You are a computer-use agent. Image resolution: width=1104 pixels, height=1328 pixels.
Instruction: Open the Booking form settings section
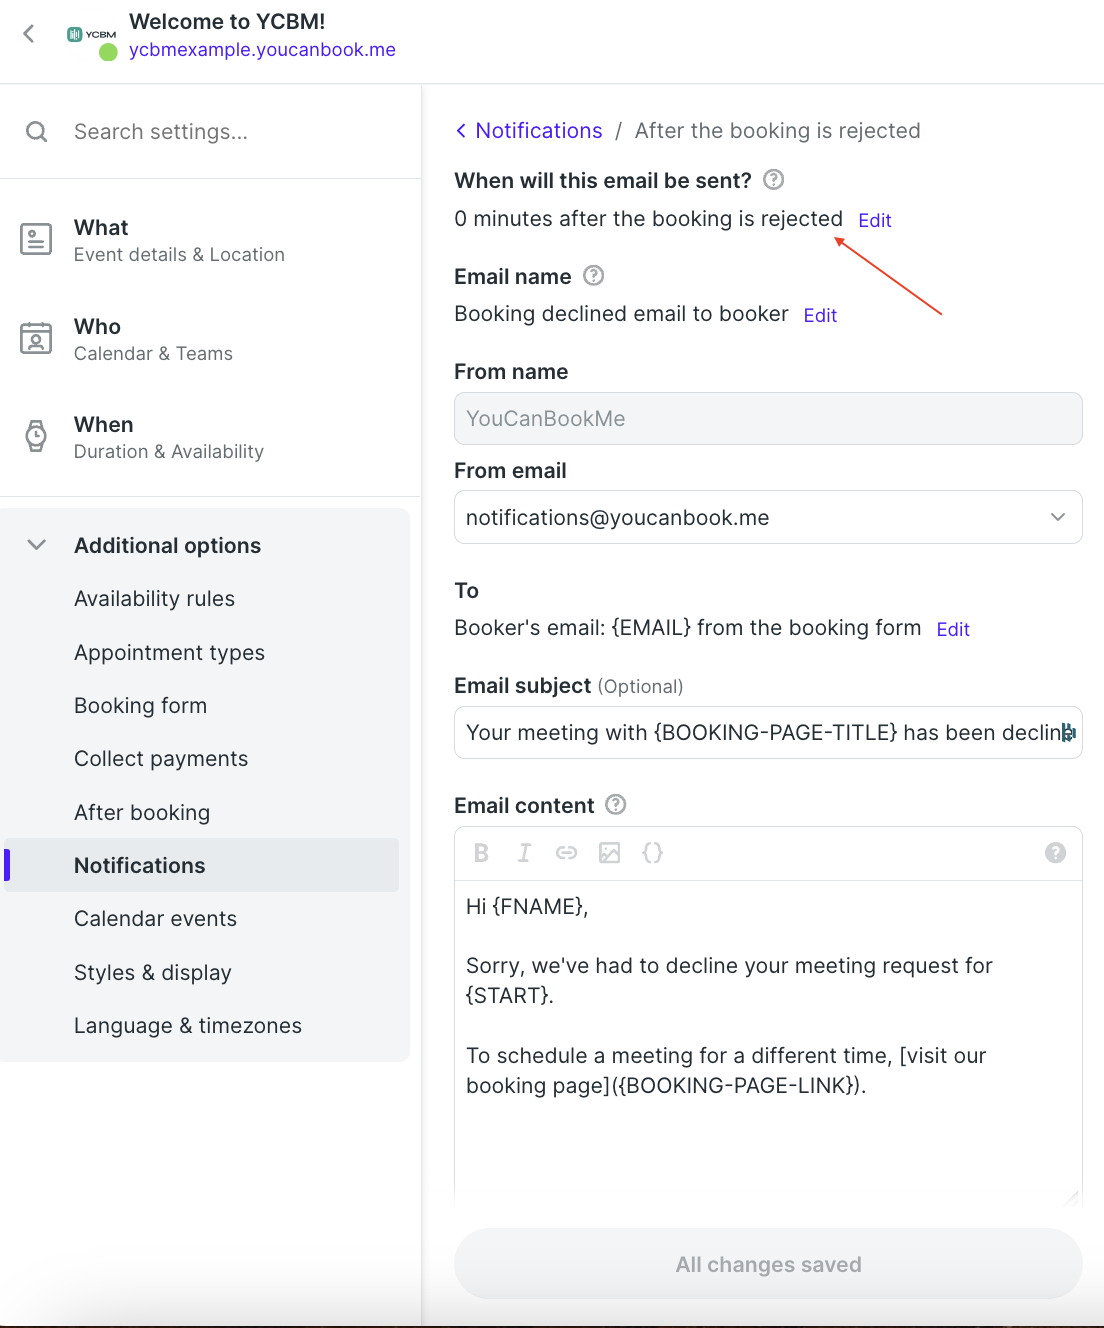(140, 705)
